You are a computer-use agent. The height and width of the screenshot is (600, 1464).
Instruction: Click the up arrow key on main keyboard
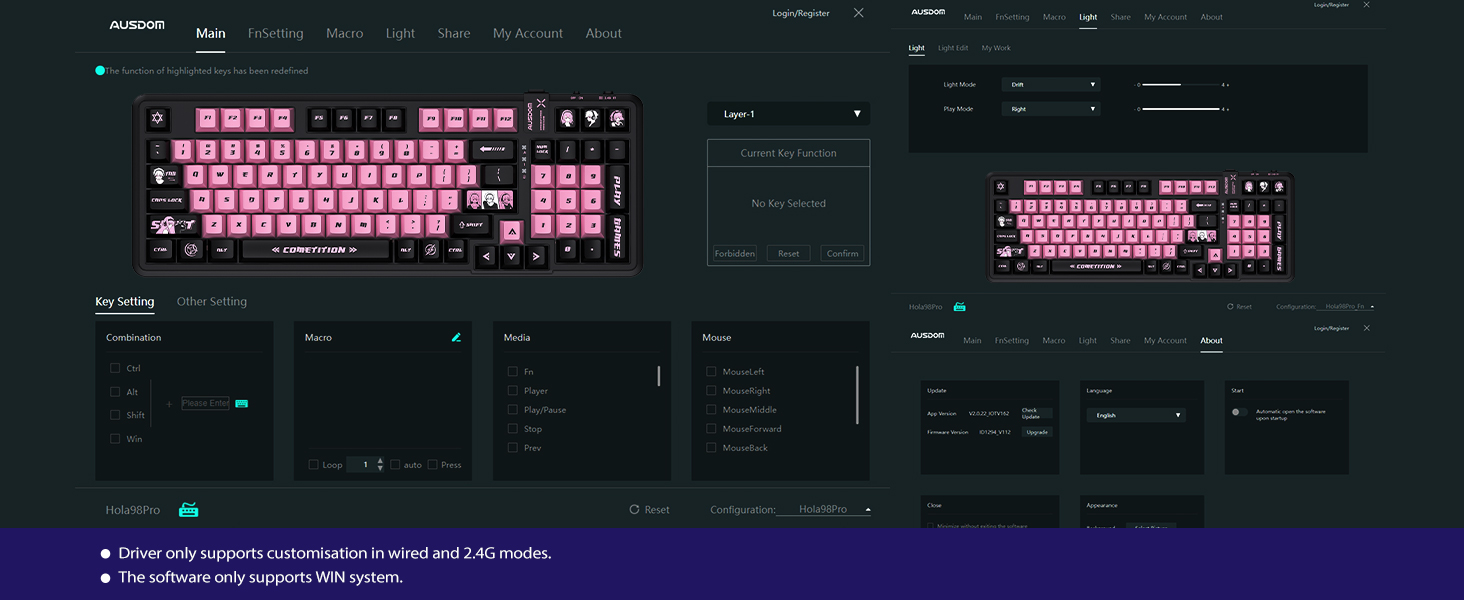(x=511, y=232)
